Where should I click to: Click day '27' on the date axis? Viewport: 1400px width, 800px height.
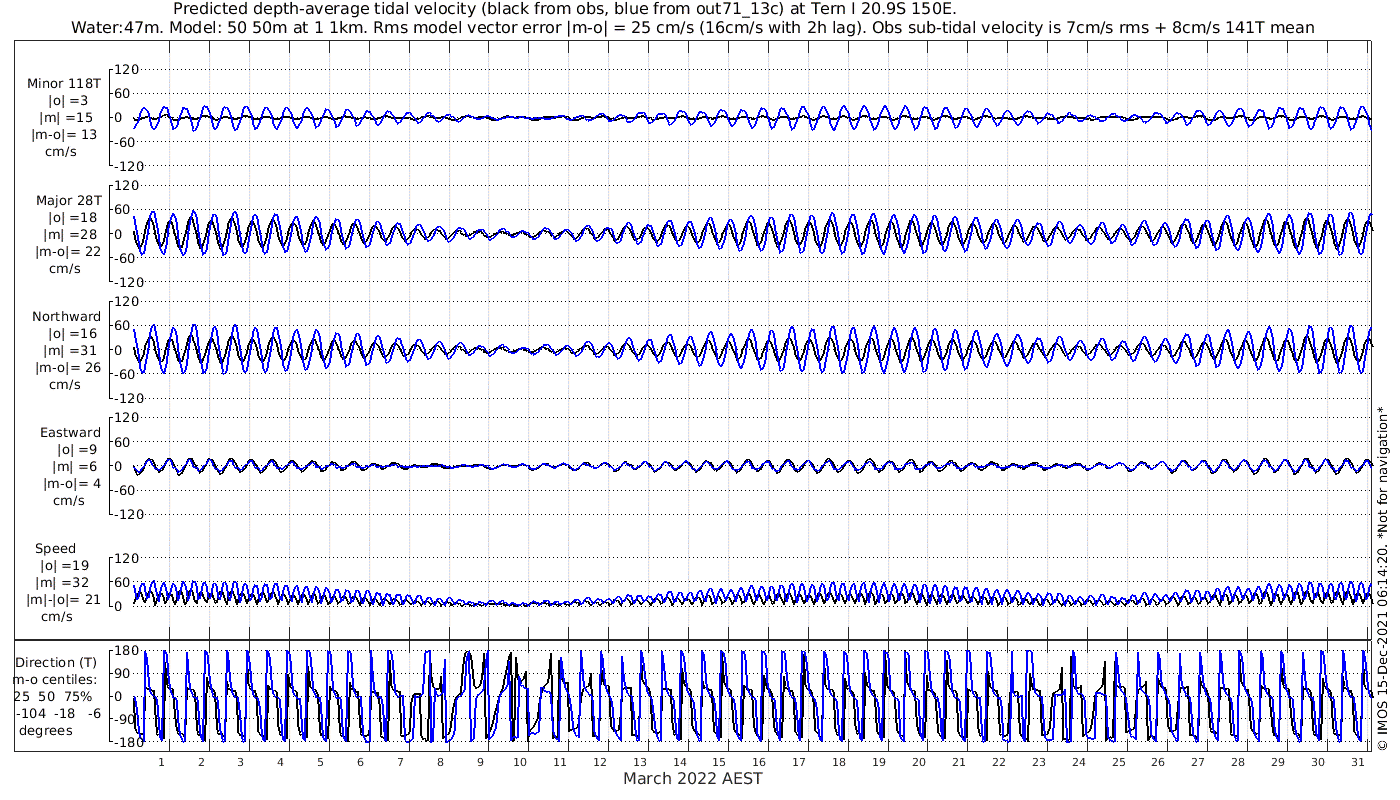pos(1198,761)
